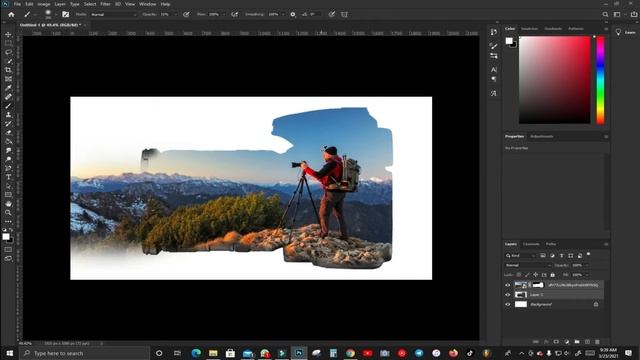The width and height of the screenshot is (640, 360).
Task: Select the Clone Stamp tool
Action: (x=8, y=115)
